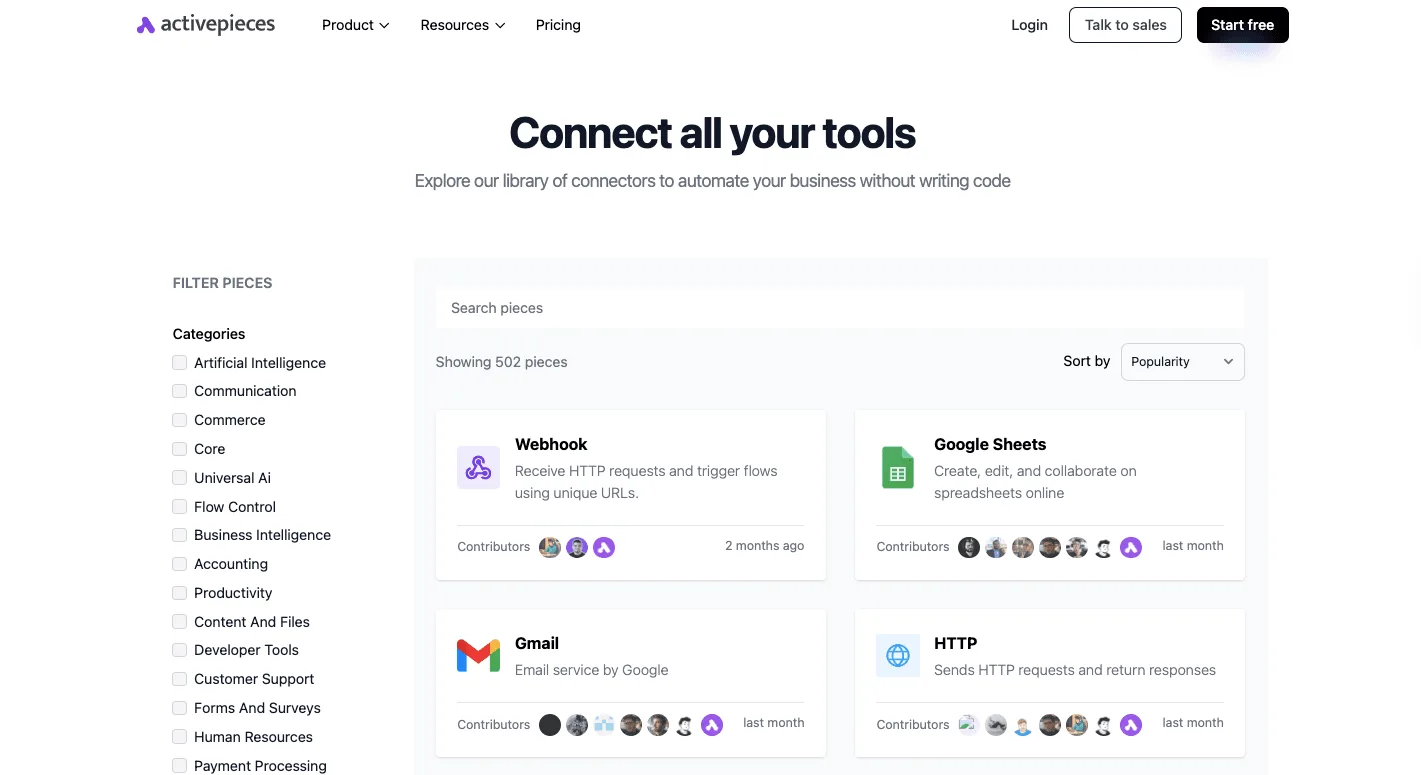Click the activepieces logo
The image size is (1421, 775).
pos(206,25)
